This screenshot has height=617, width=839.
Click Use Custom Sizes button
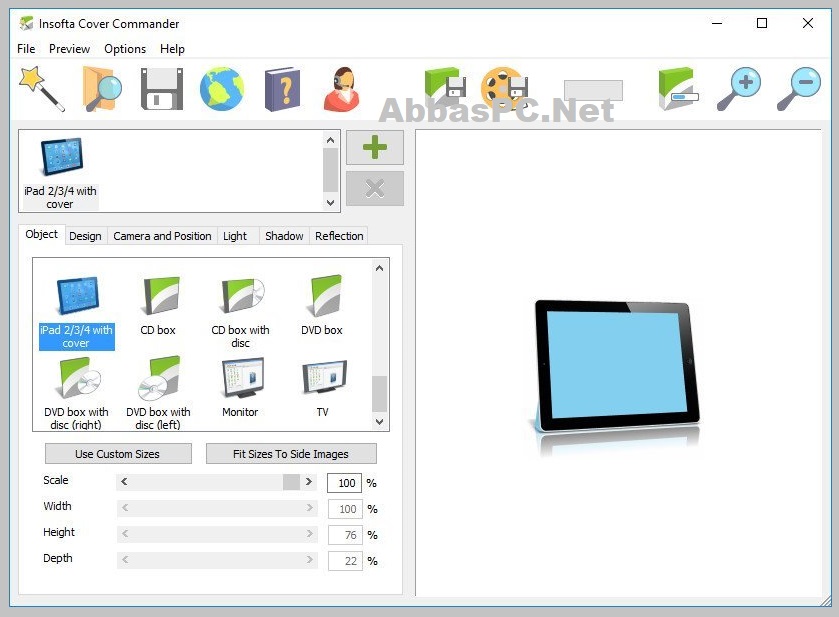[118, 454]
